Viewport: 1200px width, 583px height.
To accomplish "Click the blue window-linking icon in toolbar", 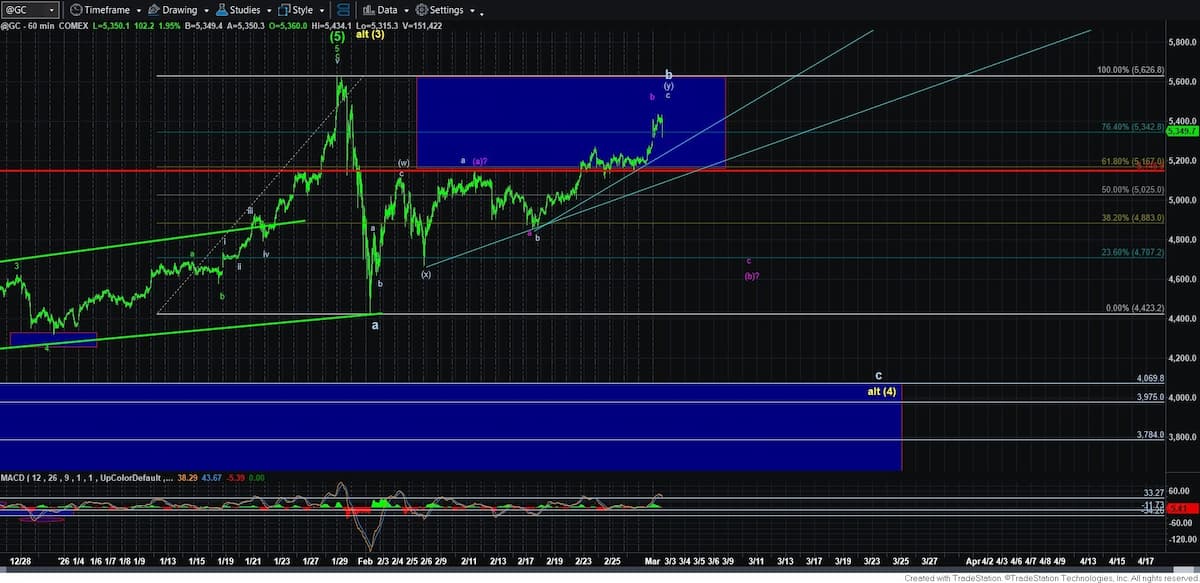I will [343, 10].
